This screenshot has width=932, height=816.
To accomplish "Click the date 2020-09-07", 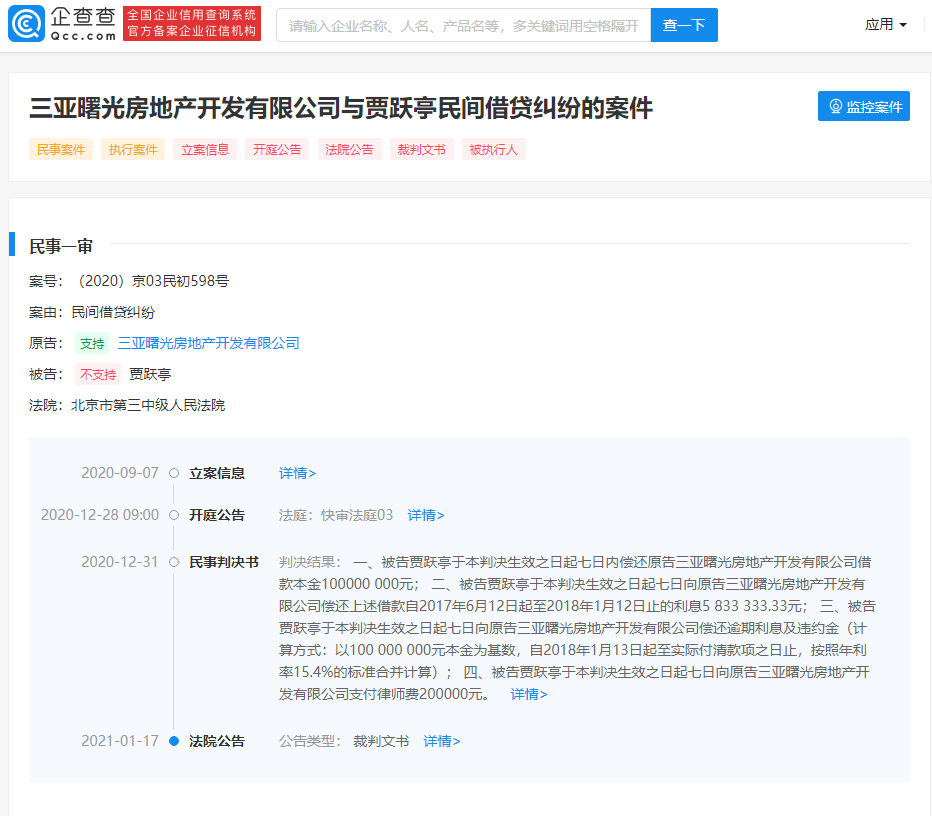I will [x=120, y=473].
